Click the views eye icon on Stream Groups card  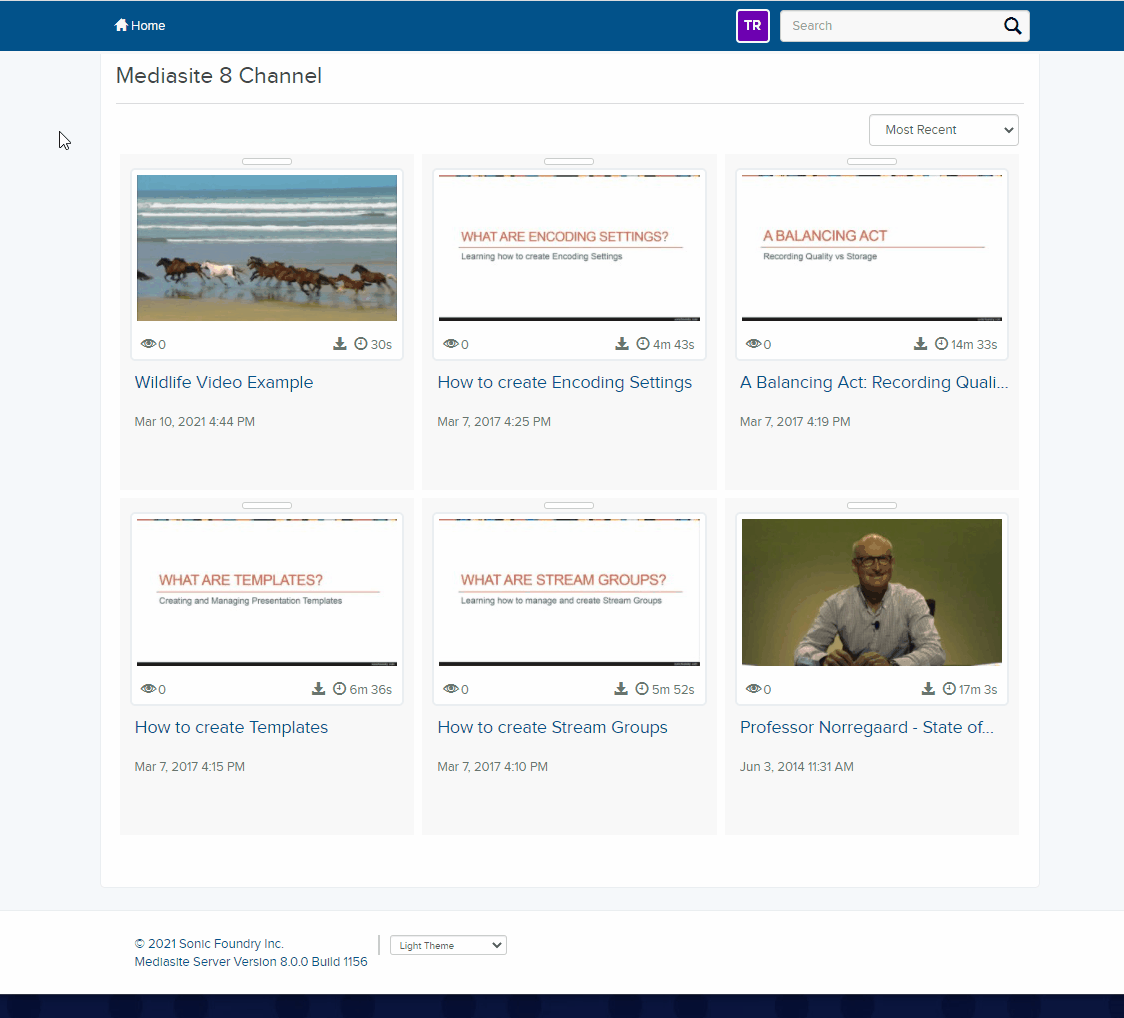tap(451, 688)
